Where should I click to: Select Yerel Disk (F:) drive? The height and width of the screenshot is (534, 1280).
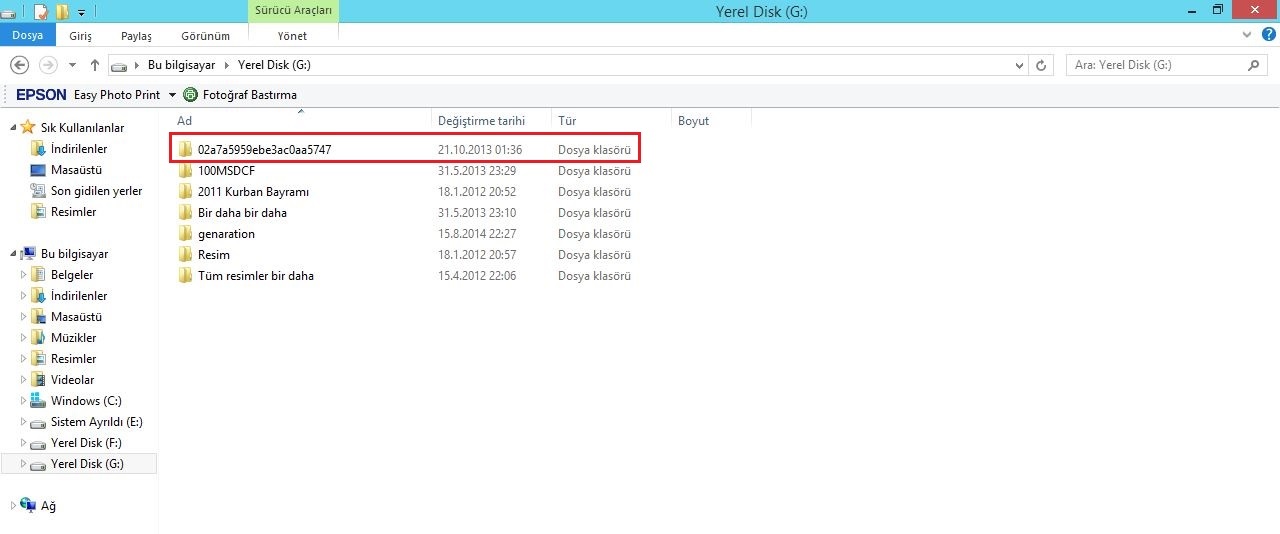86,443
